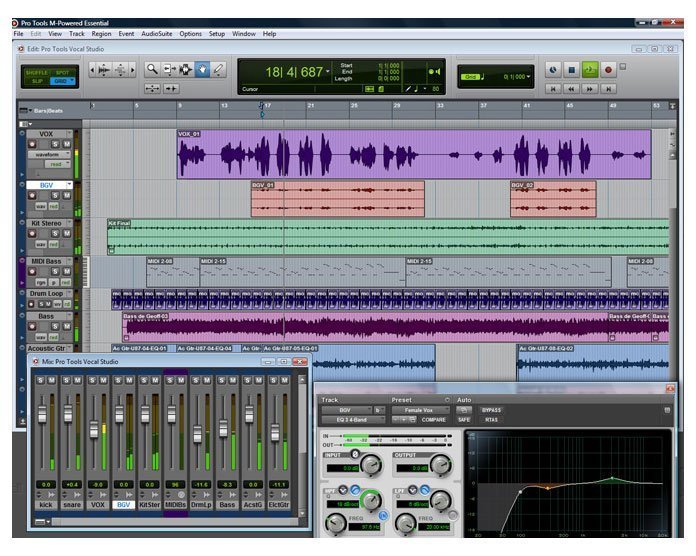Click the EQ OUTPUT gain knob
The height and width of the screenshot is (556, 696).
pos(440,465)
